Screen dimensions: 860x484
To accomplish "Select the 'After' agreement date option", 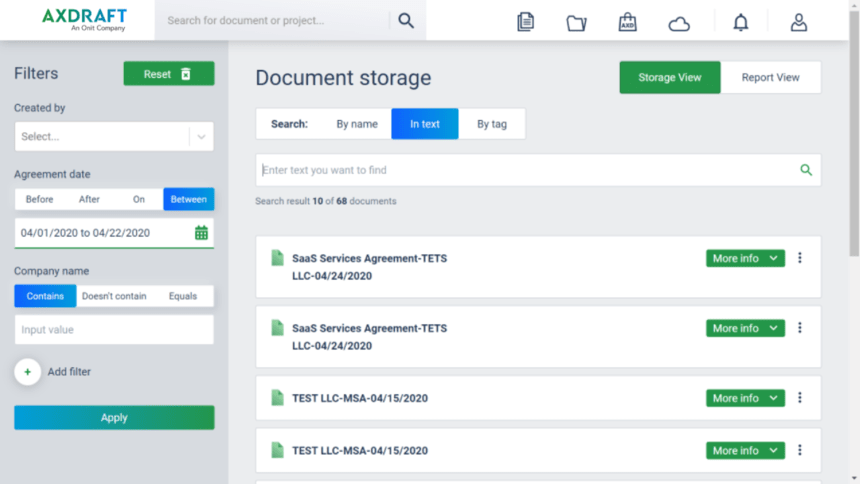I will click(89, 199).
